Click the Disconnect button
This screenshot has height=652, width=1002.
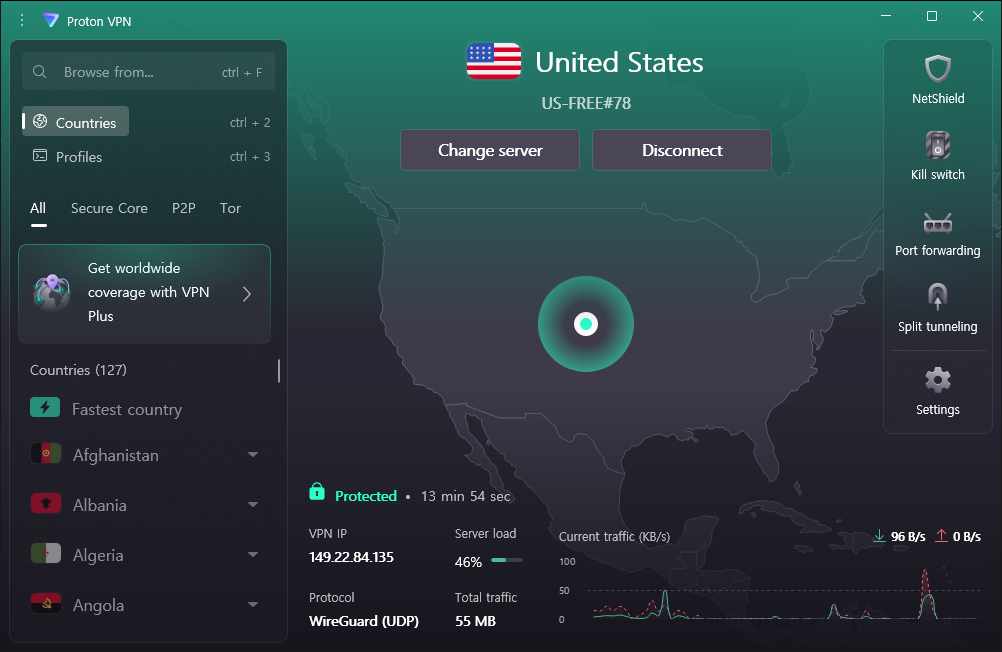click(682, 150)
